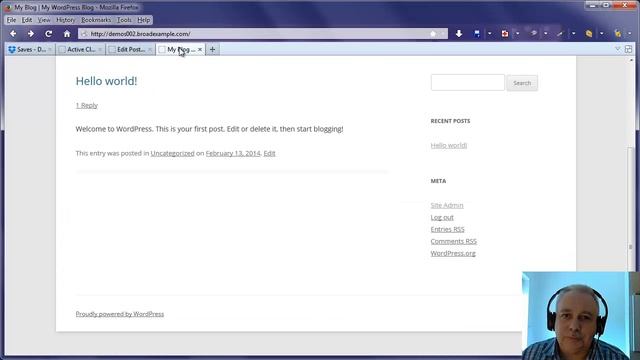640x360 pixels.
Task: Expand dropdown beside the yellow lock icon
Action: tap(630, 34)
